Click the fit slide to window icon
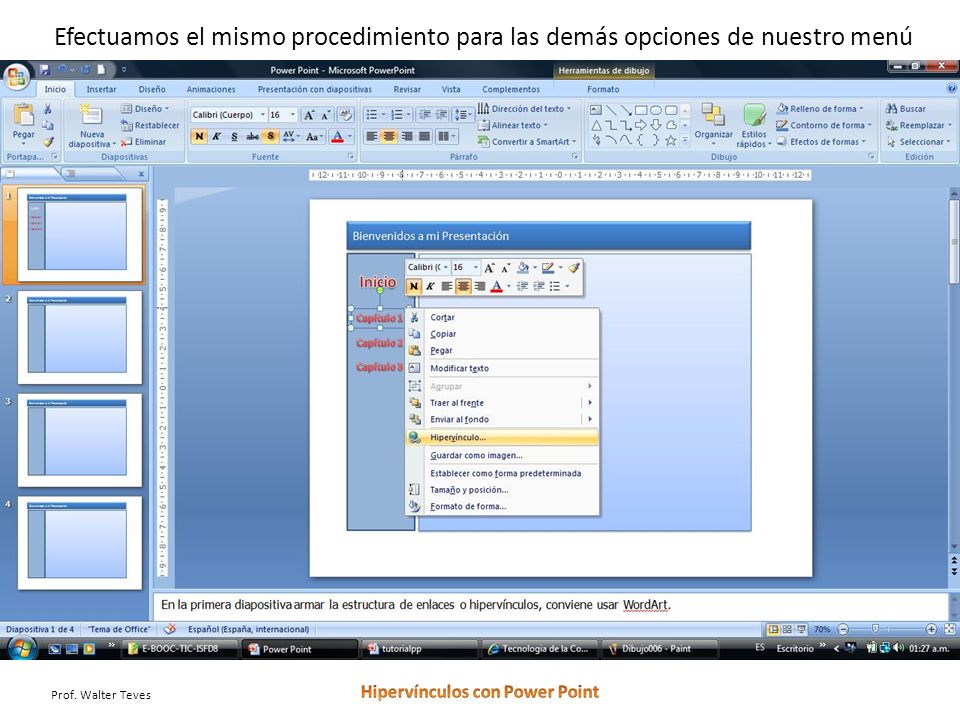 pos(950,629)
